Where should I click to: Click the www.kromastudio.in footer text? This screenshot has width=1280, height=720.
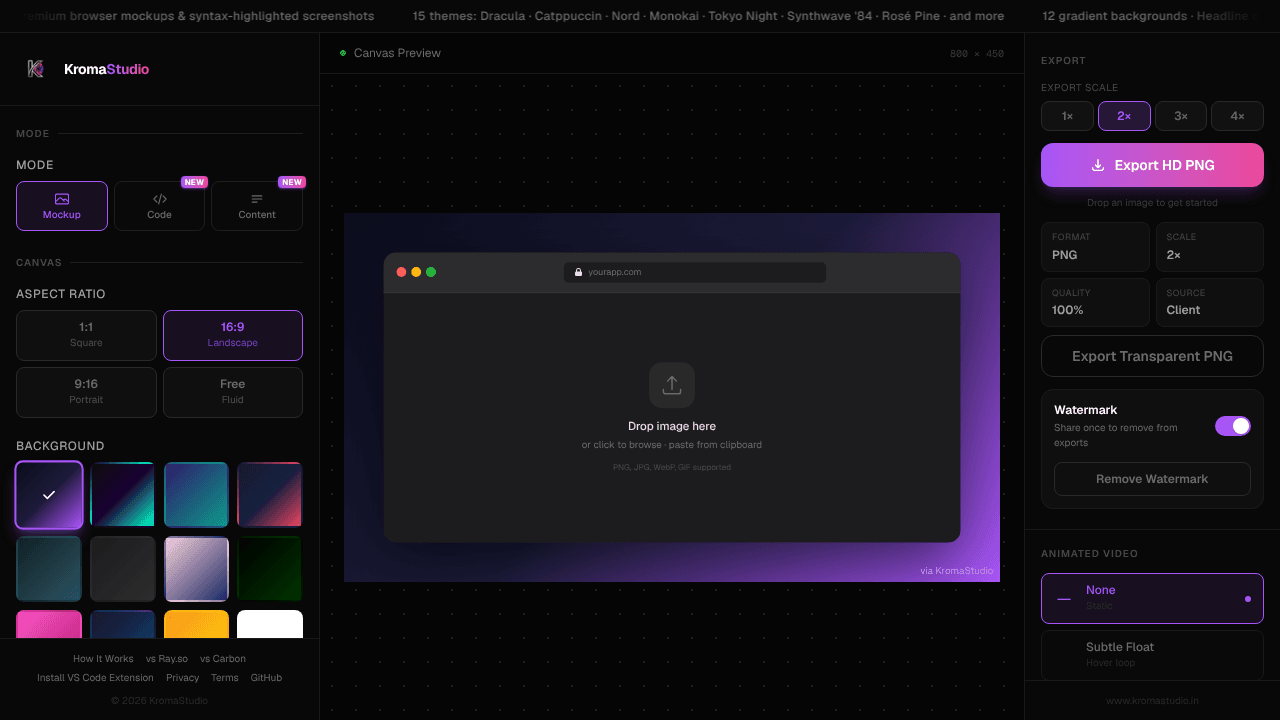tap(1152, 701)
